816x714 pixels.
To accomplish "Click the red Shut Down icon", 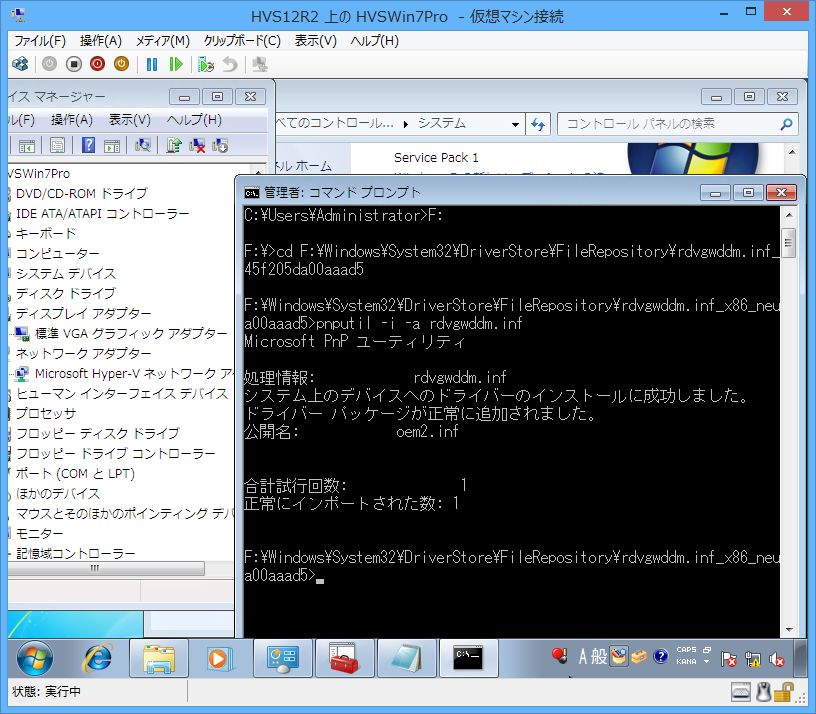I will click(97, 64).
